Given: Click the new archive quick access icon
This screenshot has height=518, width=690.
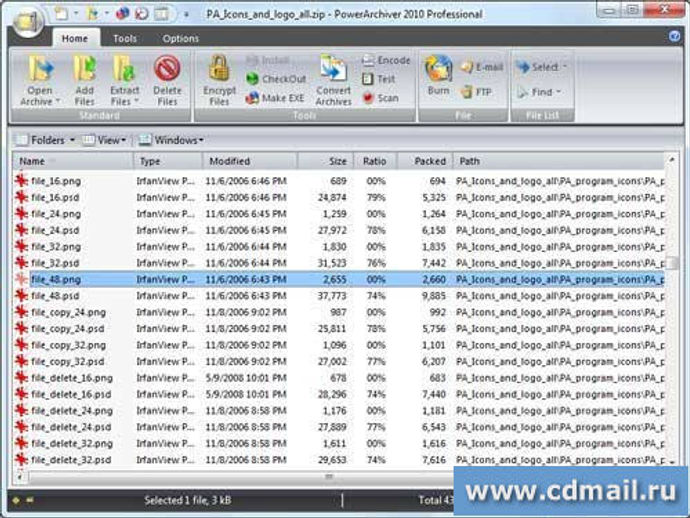Looking at the screenshot, I should [x=61, y=14].
